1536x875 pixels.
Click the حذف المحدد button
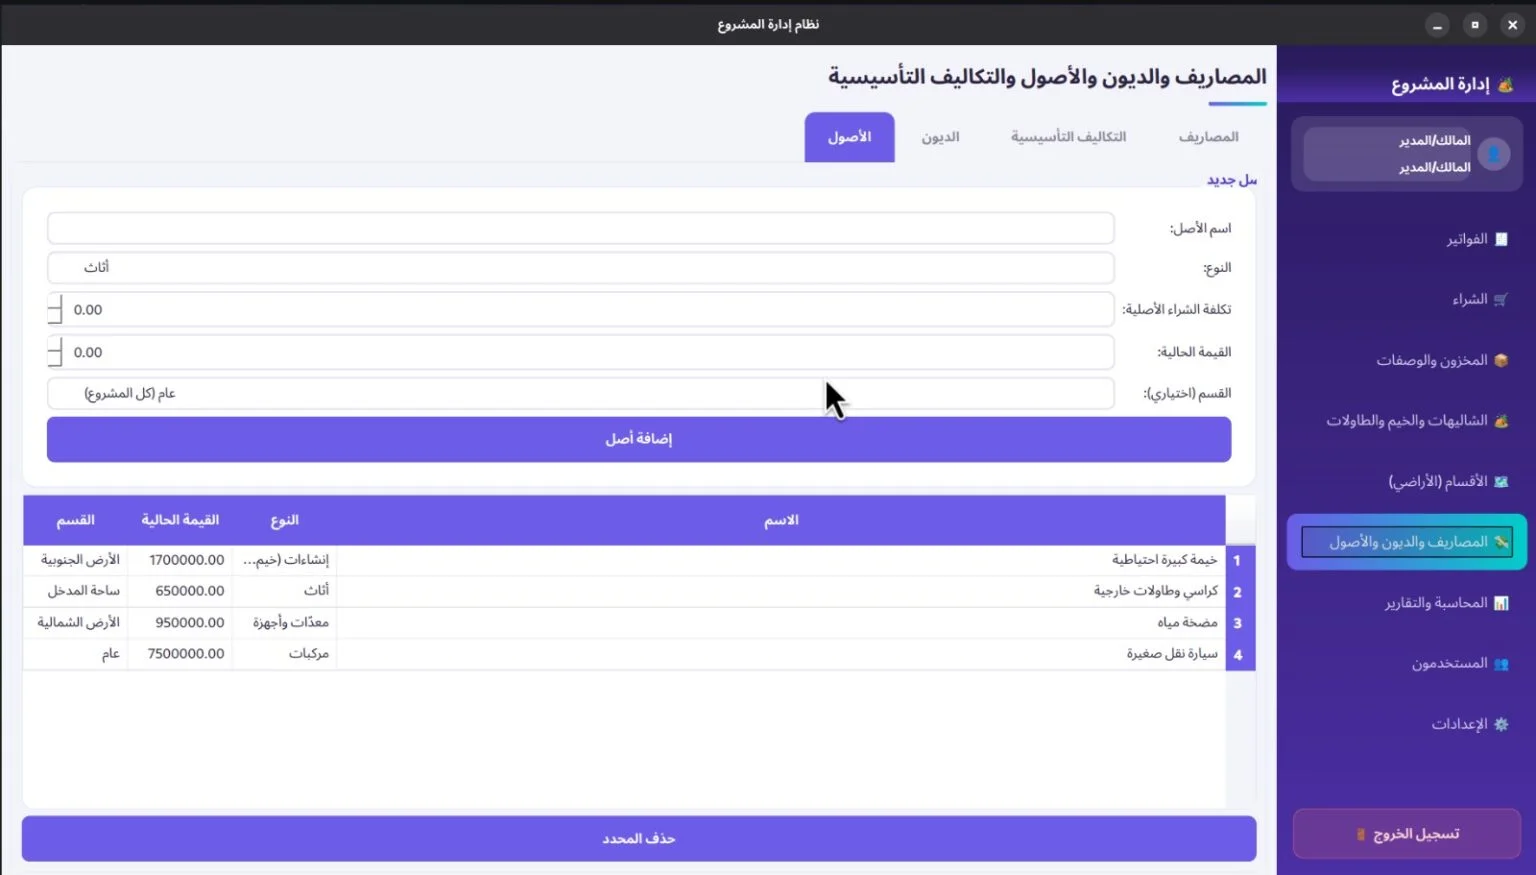pos(639,838)
